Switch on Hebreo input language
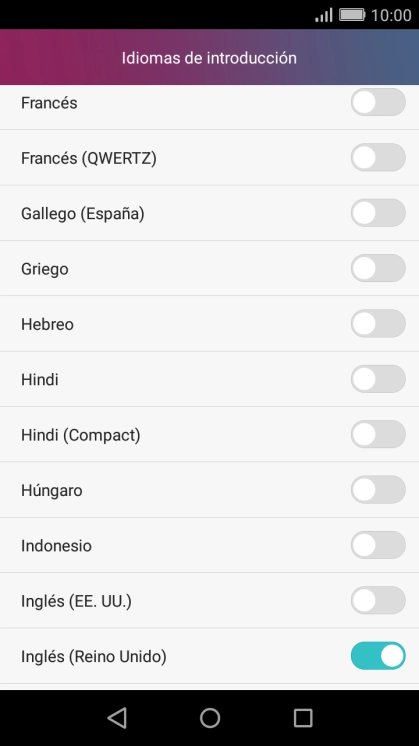Image resolution: width=419 pixels, height=746 pixels. [x=378, y=324]
